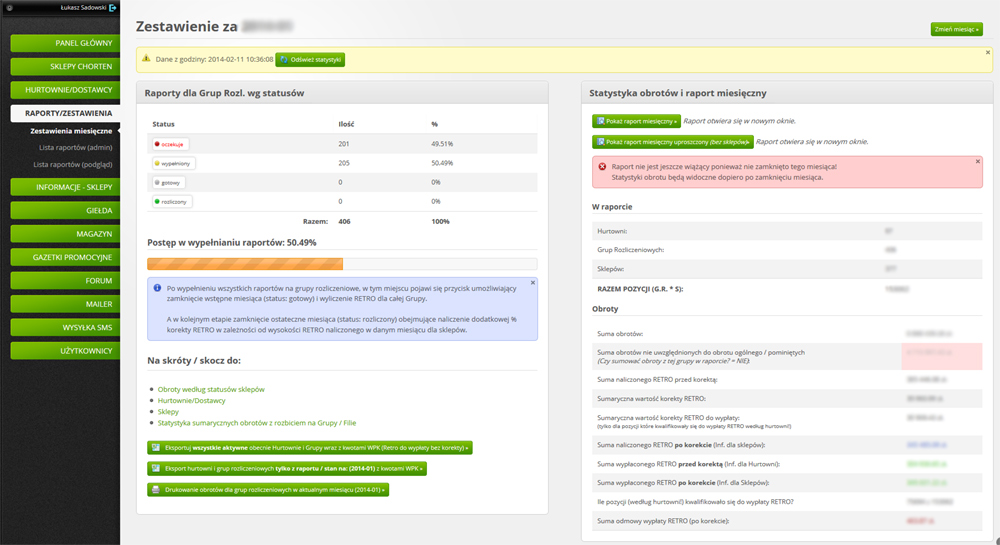Go to Lista raportów (admin) submenu
Screen dimensions: 1000x545
[71, 147]
